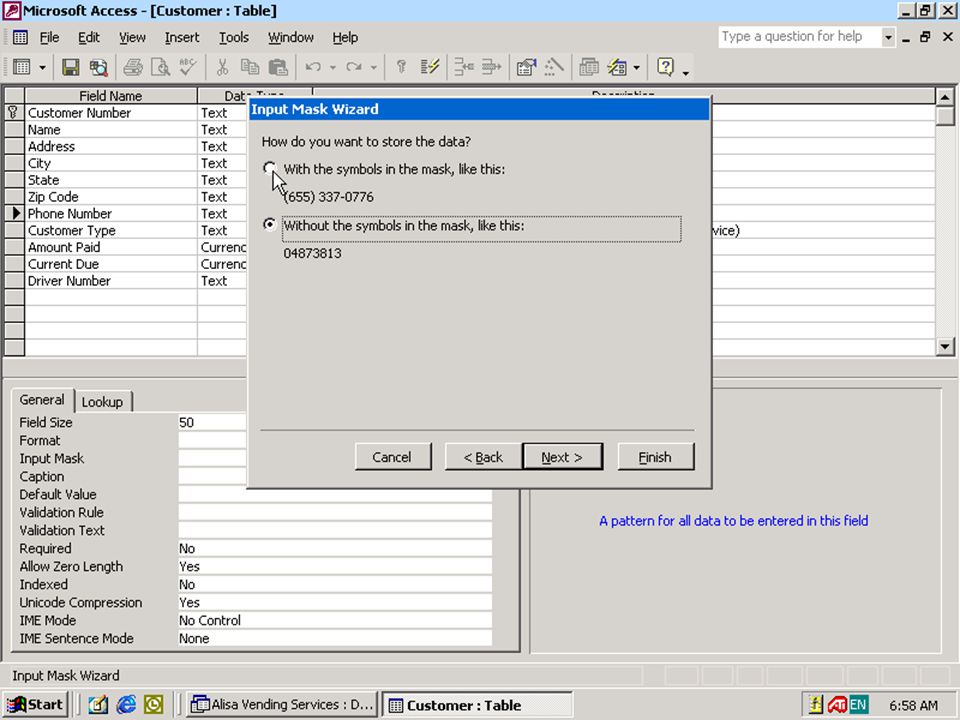Screen dimensions: 960x720
Task: Click Finish in the Input Mask Wizard
Action: point(655,457)
